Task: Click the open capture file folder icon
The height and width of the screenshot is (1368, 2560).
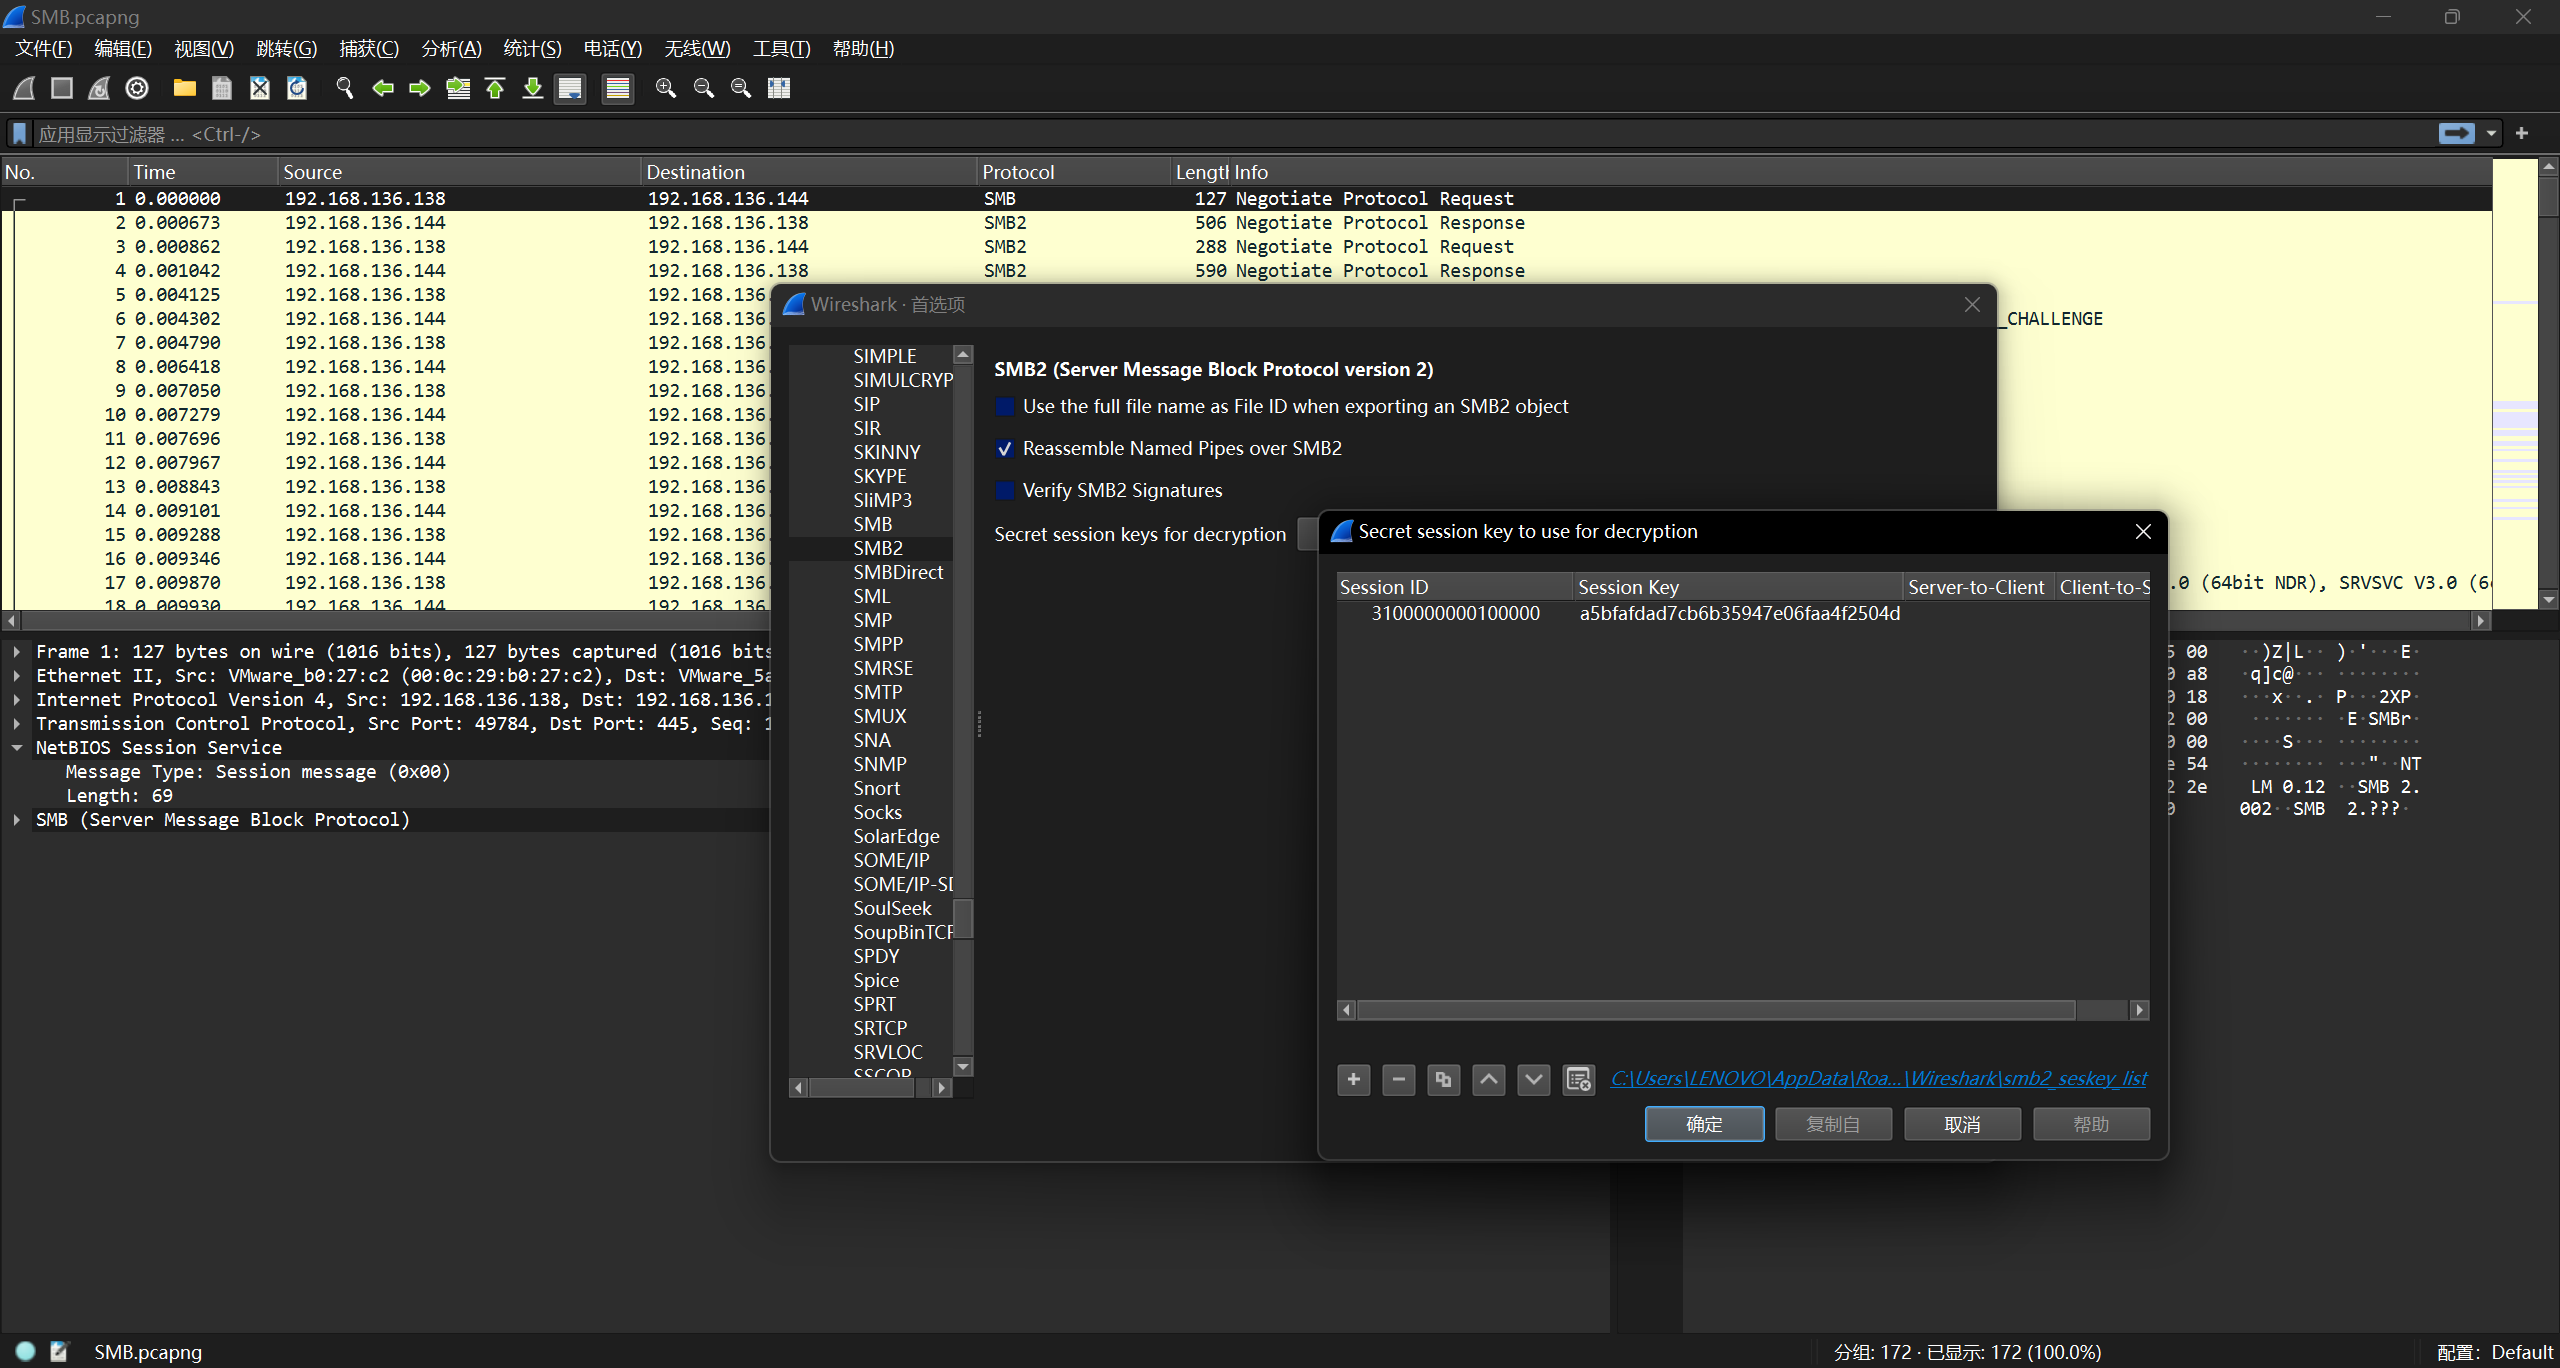Action: [184, 88]
